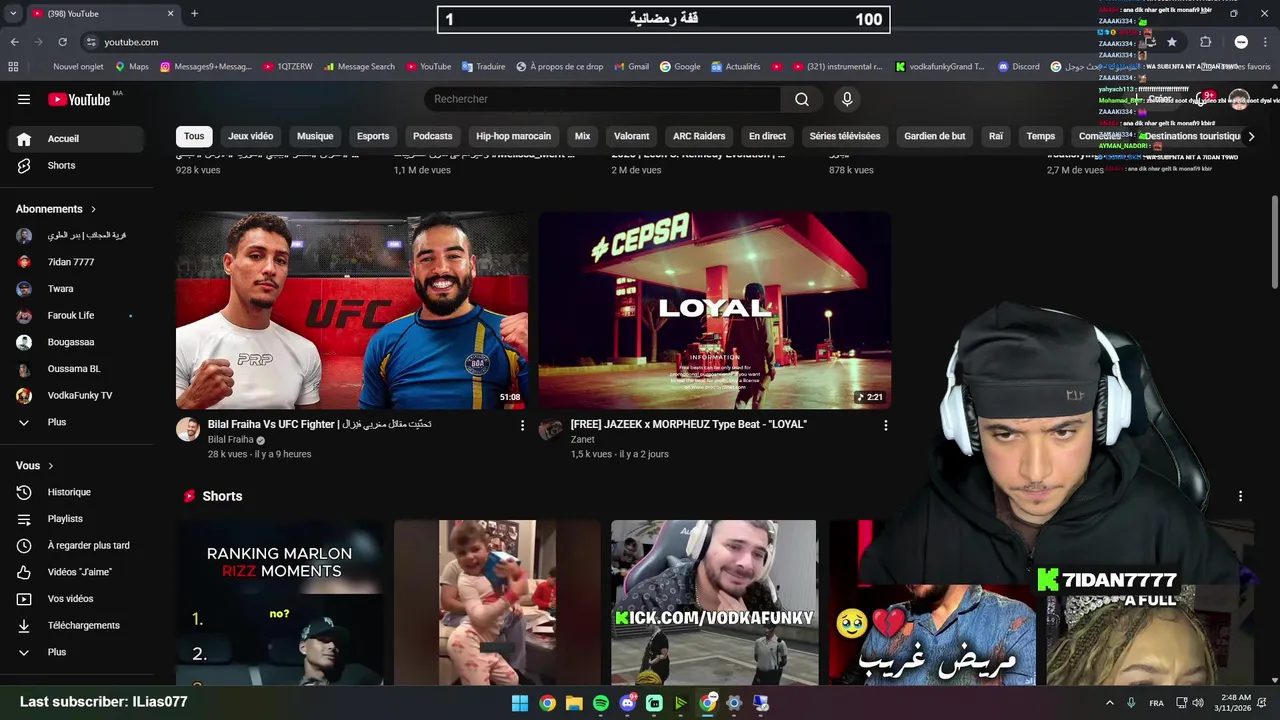Play Ranking Marlon Rizz Moments short
The image size is (1280, 720).
(x=280, y=602)
